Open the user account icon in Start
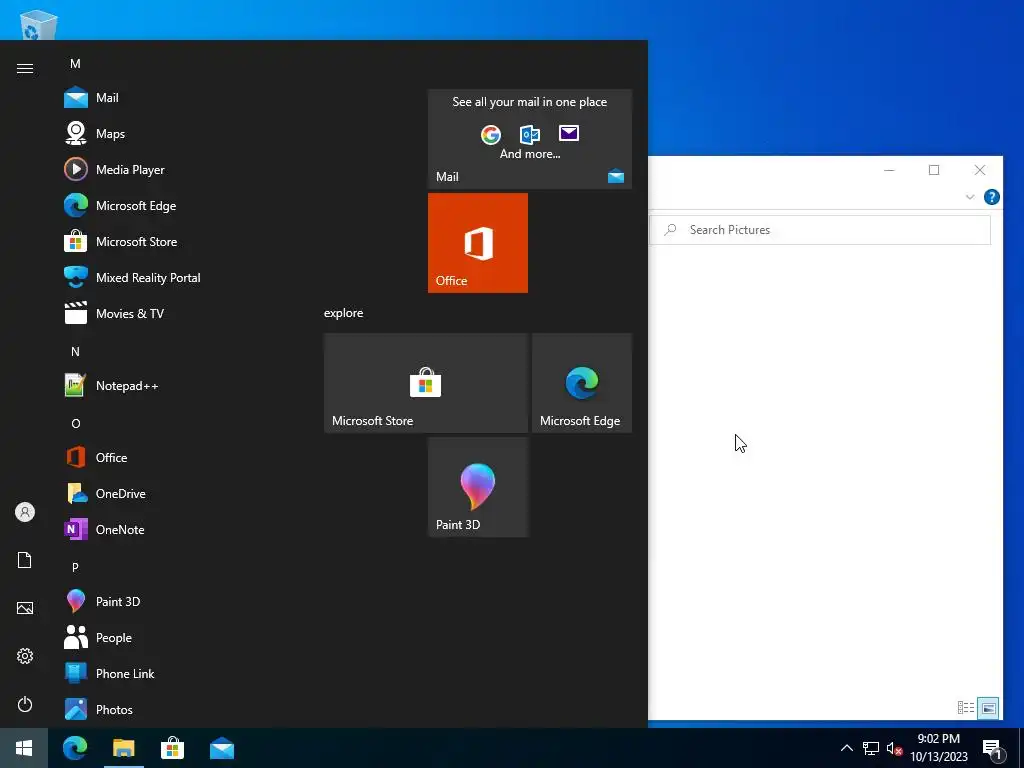The height and width of the screenshot is (768, 1024). click(x=25, y=512)
